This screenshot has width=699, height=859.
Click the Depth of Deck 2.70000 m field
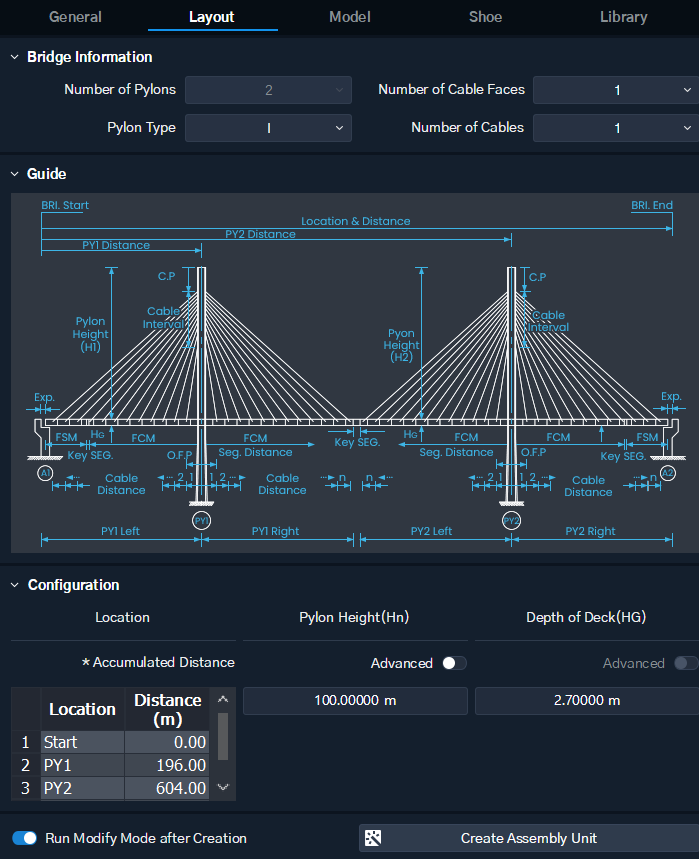pyautogui.click(x=586, y=701)
